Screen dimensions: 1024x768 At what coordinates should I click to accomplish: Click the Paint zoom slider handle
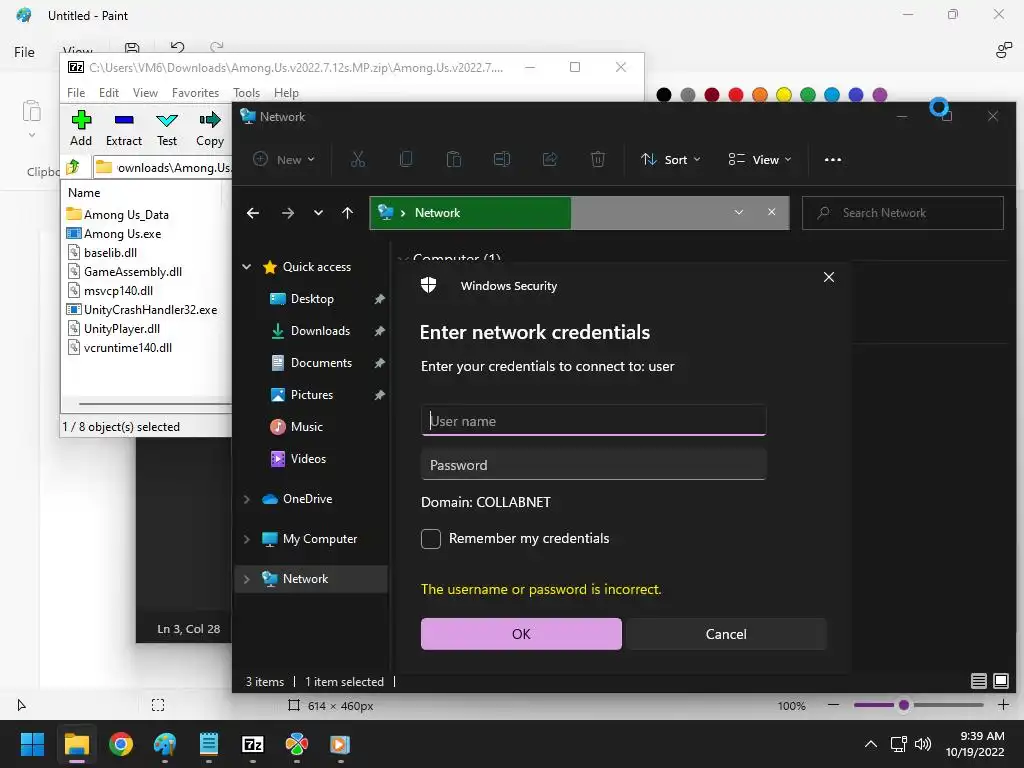(x=904, y=705)
